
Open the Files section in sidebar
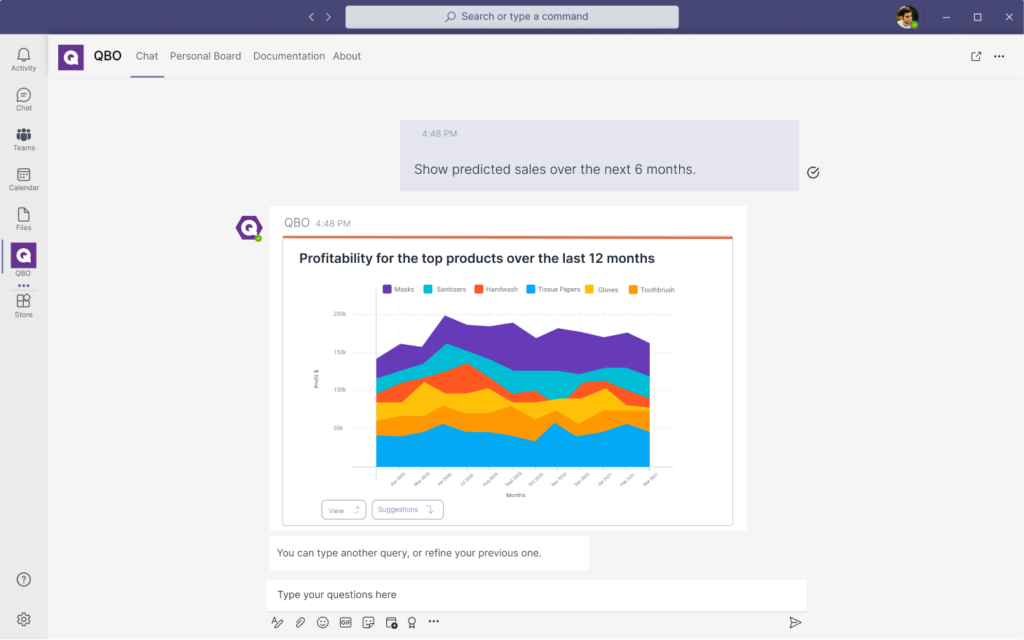[x=23, y=219]
